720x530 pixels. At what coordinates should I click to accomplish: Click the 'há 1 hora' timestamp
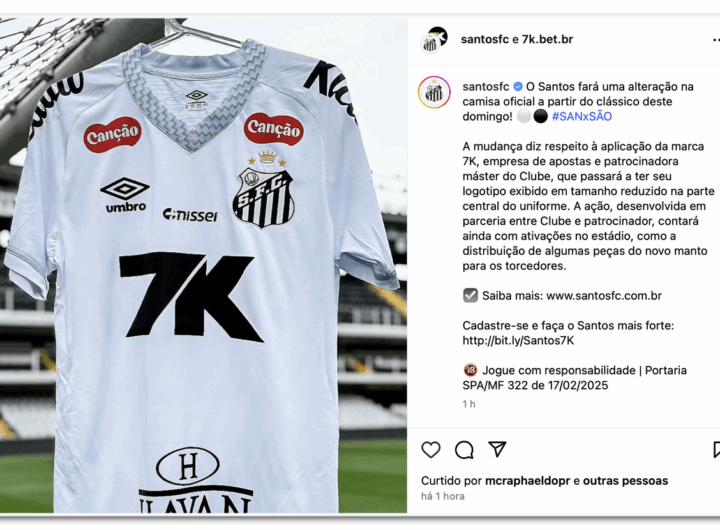coord(443,496)
